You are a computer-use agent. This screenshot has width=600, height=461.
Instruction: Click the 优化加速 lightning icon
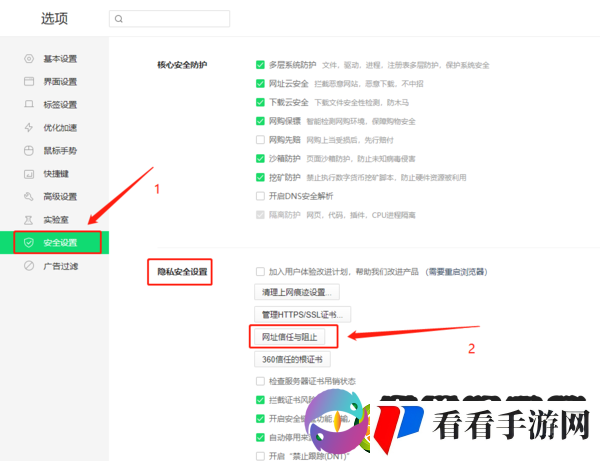coord(29,127)
